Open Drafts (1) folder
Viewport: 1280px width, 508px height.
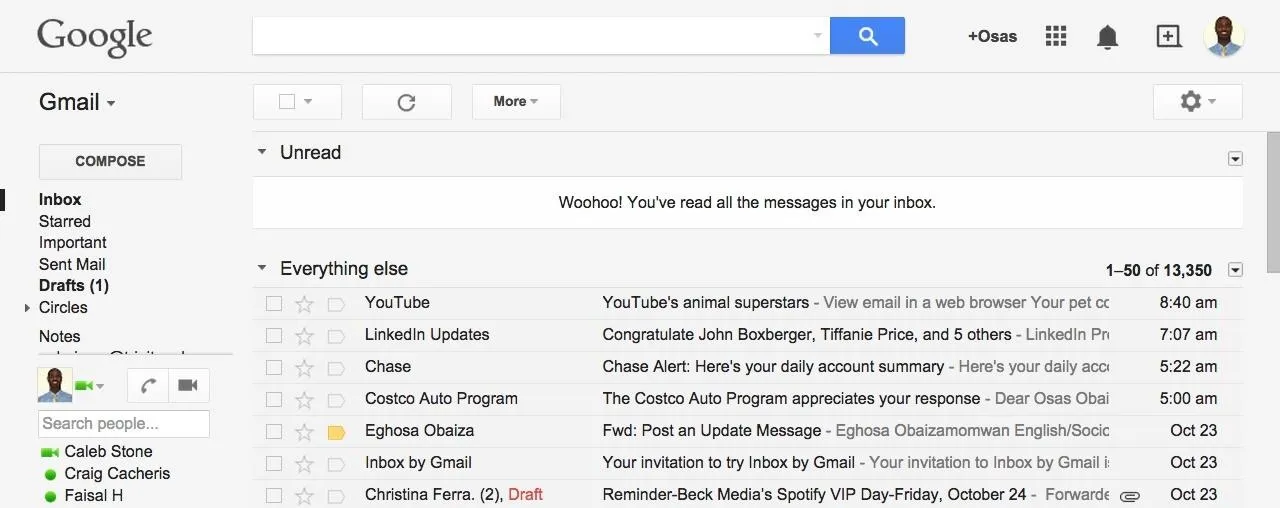coord(74,286)
